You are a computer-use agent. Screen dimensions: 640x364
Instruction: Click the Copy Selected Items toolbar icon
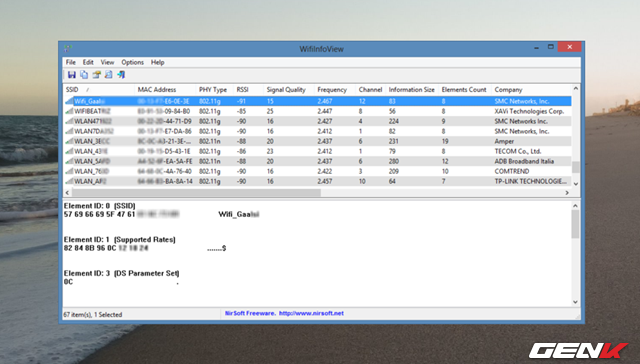pyautogui.click(x=84, y=75)
